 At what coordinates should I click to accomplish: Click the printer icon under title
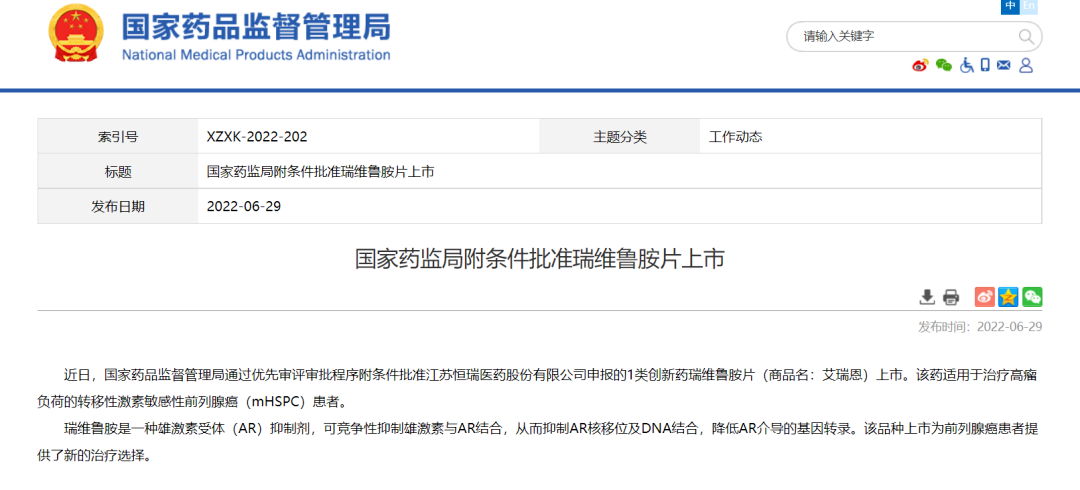click(x=951, y=297)
